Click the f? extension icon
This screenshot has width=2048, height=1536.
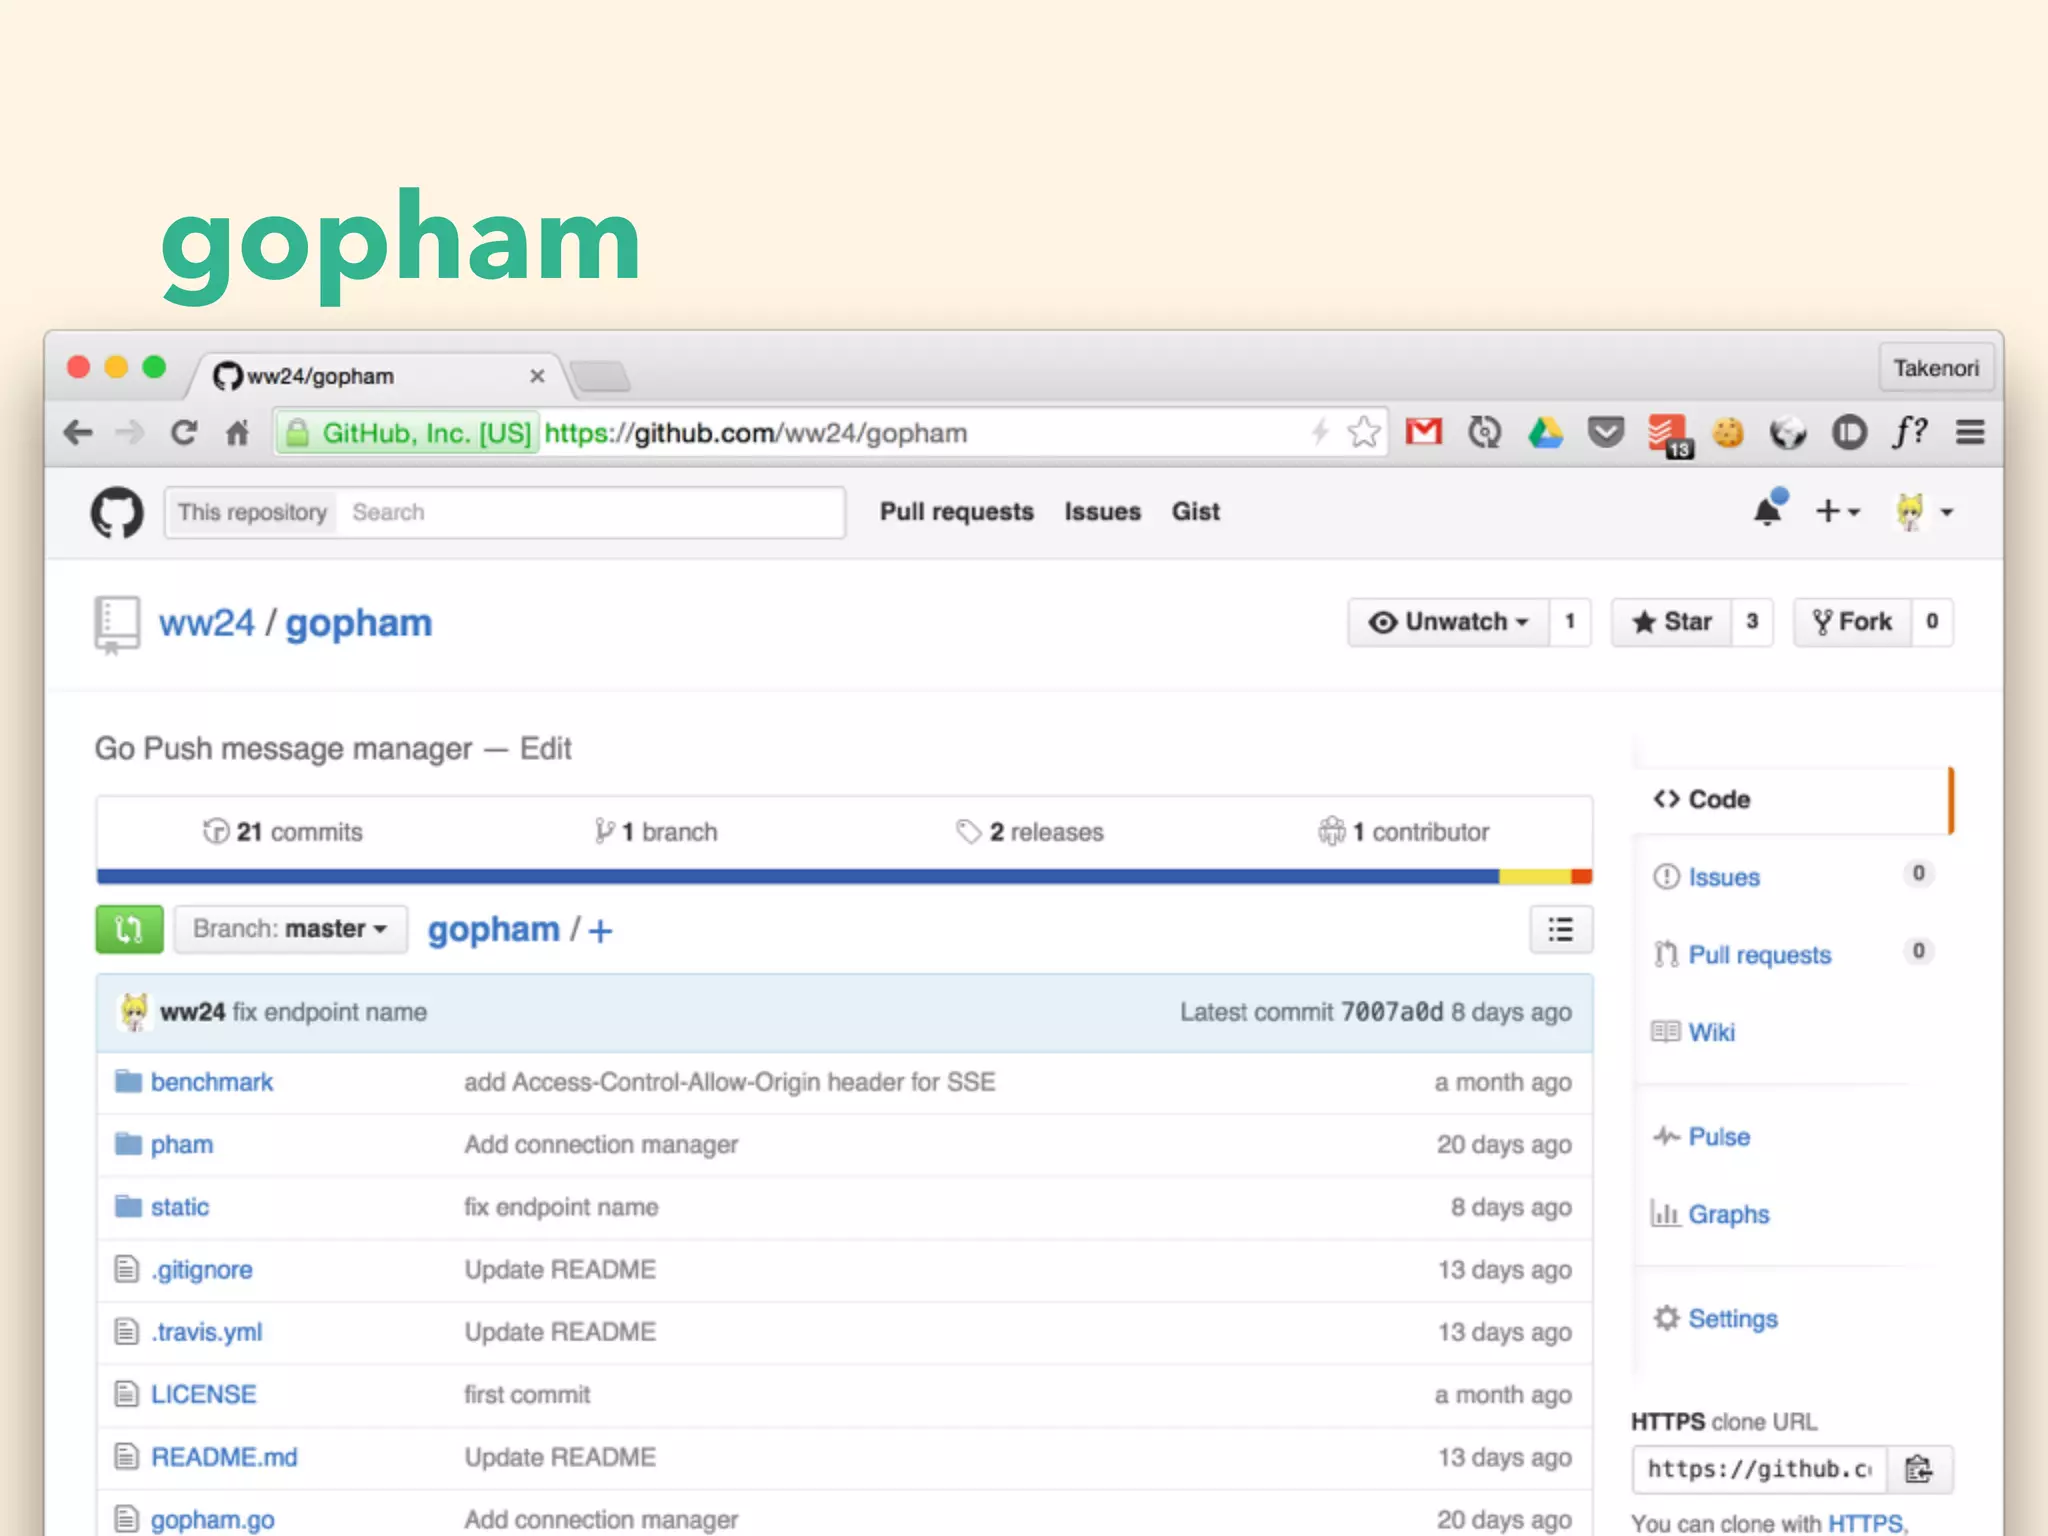pyautogui.click(x=1909, y=432)
